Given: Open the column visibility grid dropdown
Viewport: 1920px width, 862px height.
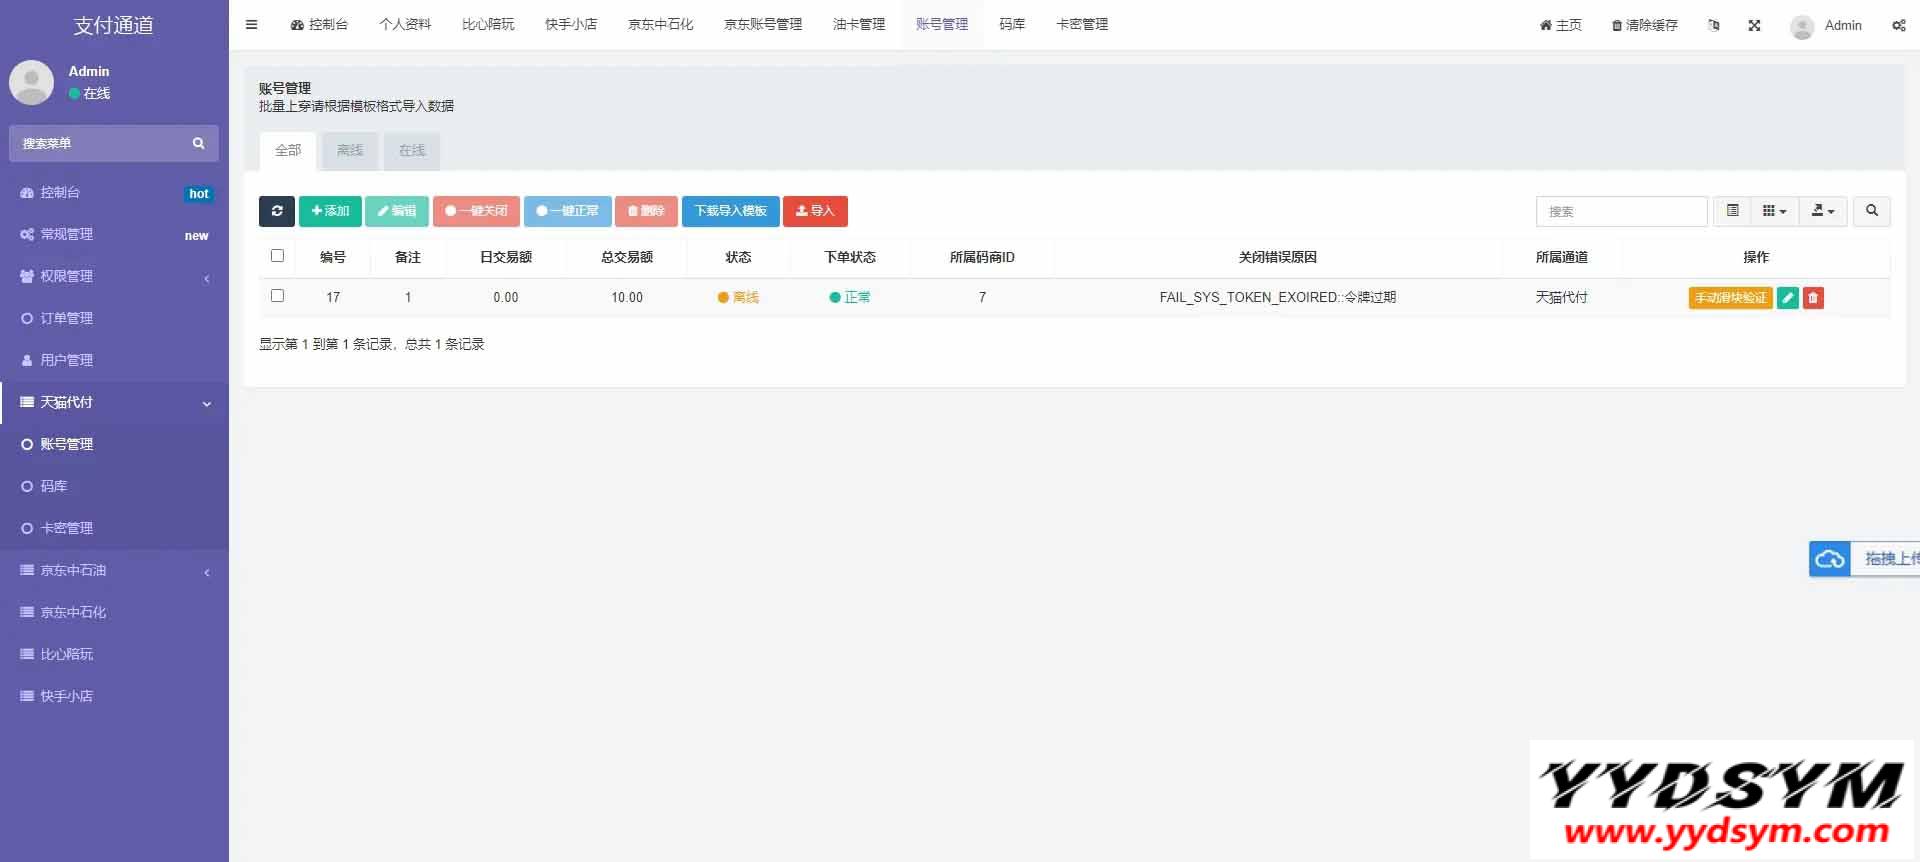Looking at the screenshot, I should tap(1774, 211).
